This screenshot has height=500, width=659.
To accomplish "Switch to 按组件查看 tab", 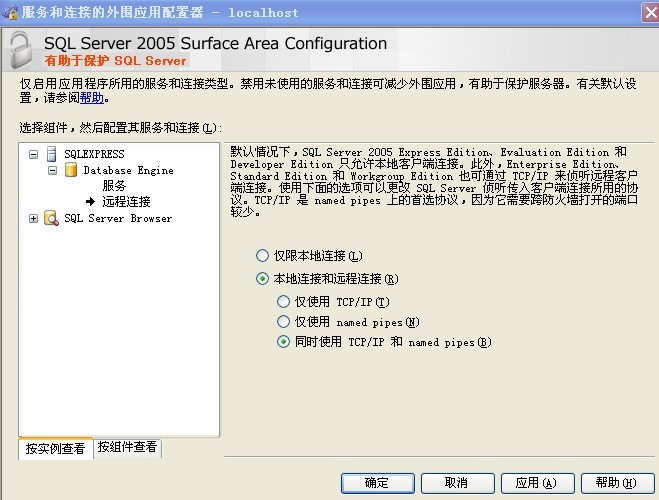I will (127, 447).
